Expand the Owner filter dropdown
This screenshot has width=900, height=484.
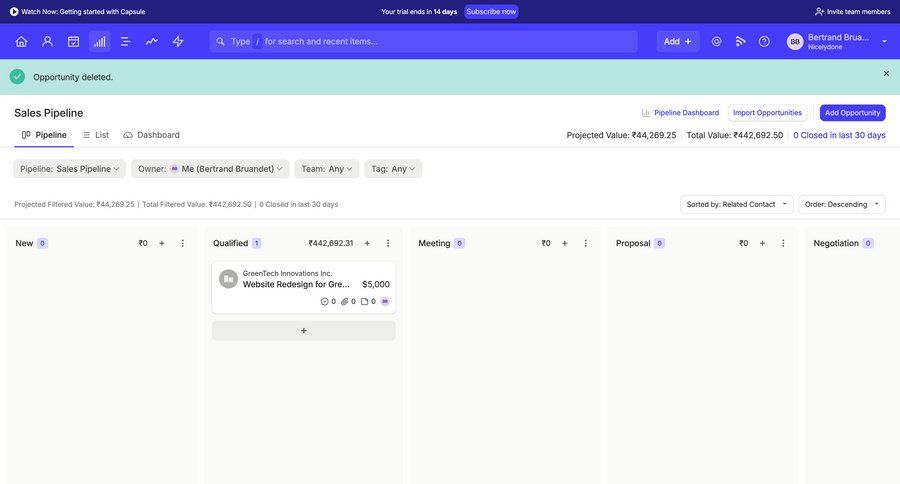point(210,169)
